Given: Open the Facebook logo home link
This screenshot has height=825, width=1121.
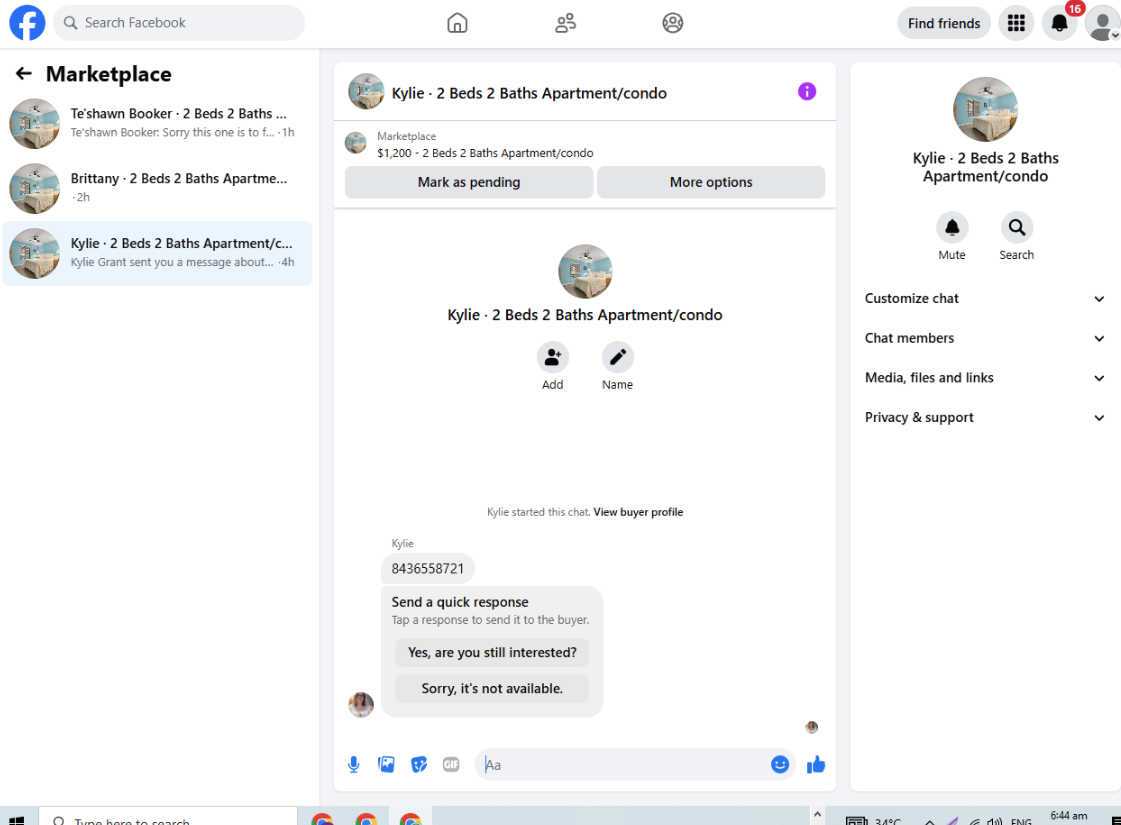Looking at the screenshot, I should point(27,23).
